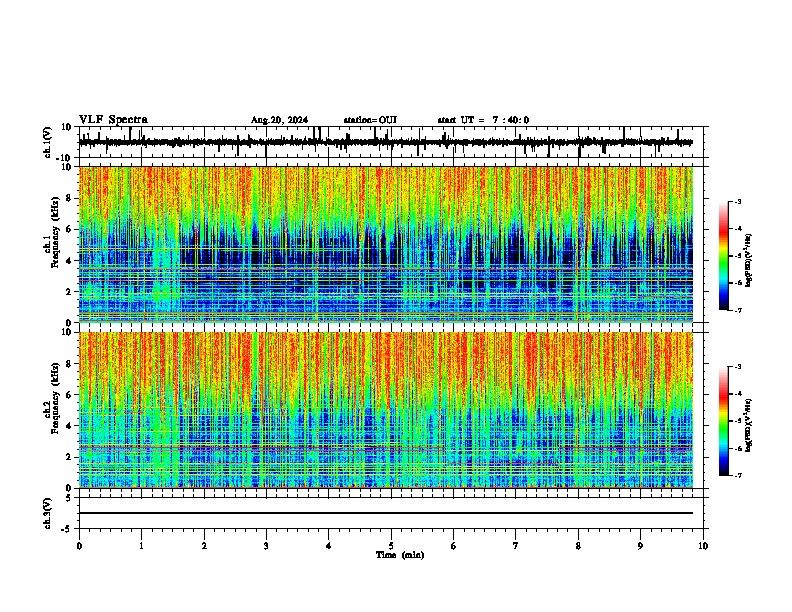Click the "5" tick on ch.3(V) axis
This screenshot has width=792, height=612.
[69, 497]
